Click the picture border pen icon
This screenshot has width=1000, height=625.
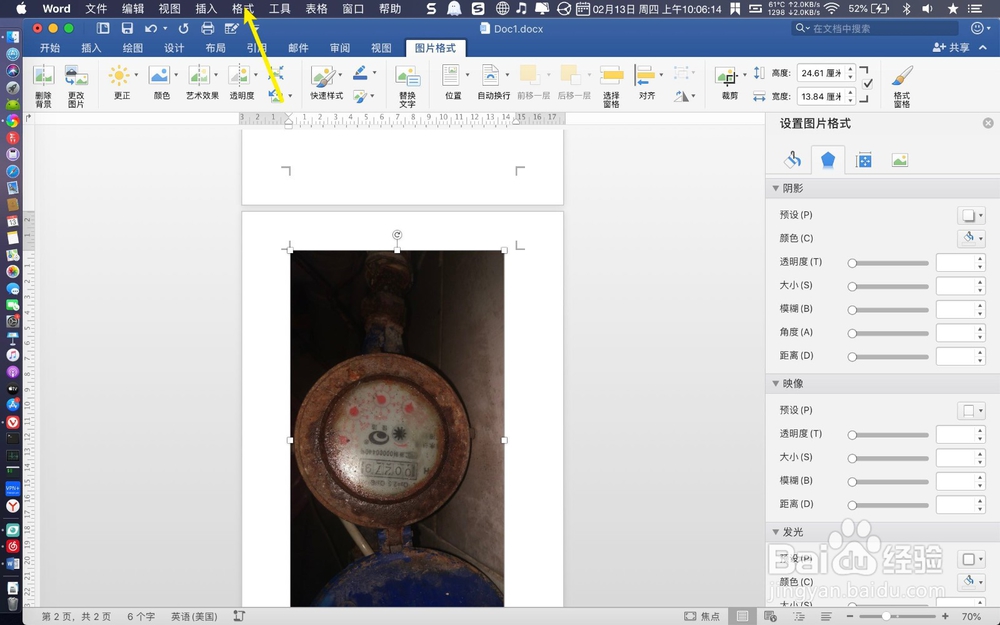pyautogui.click(x=360, y=73)
